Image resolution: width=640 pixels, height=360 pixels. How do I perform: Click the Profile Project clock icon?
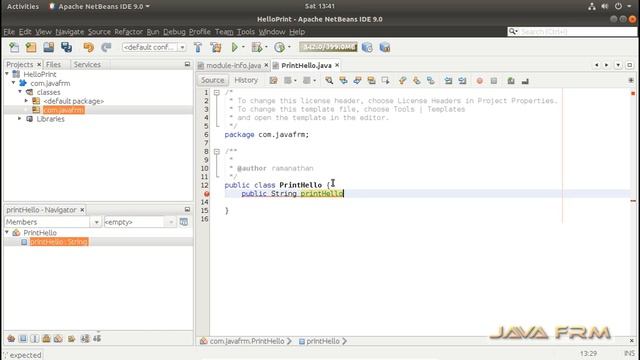tap(279, 47)
